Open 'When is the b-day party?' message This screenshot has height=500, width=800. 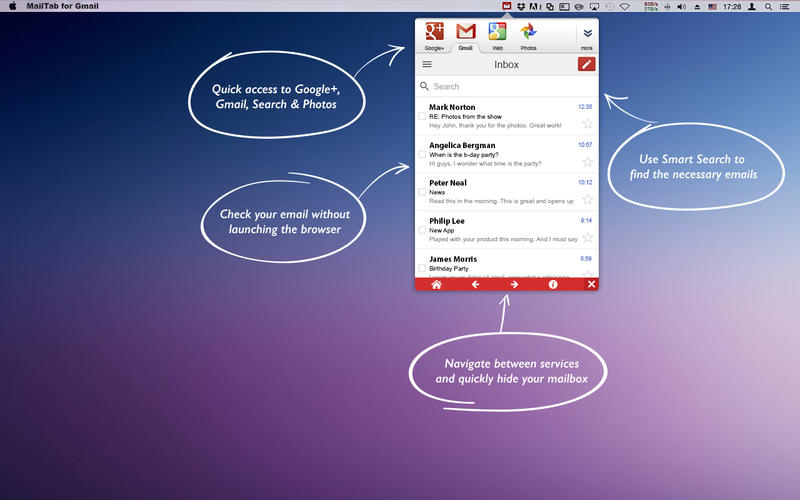(x=507, y=154)
